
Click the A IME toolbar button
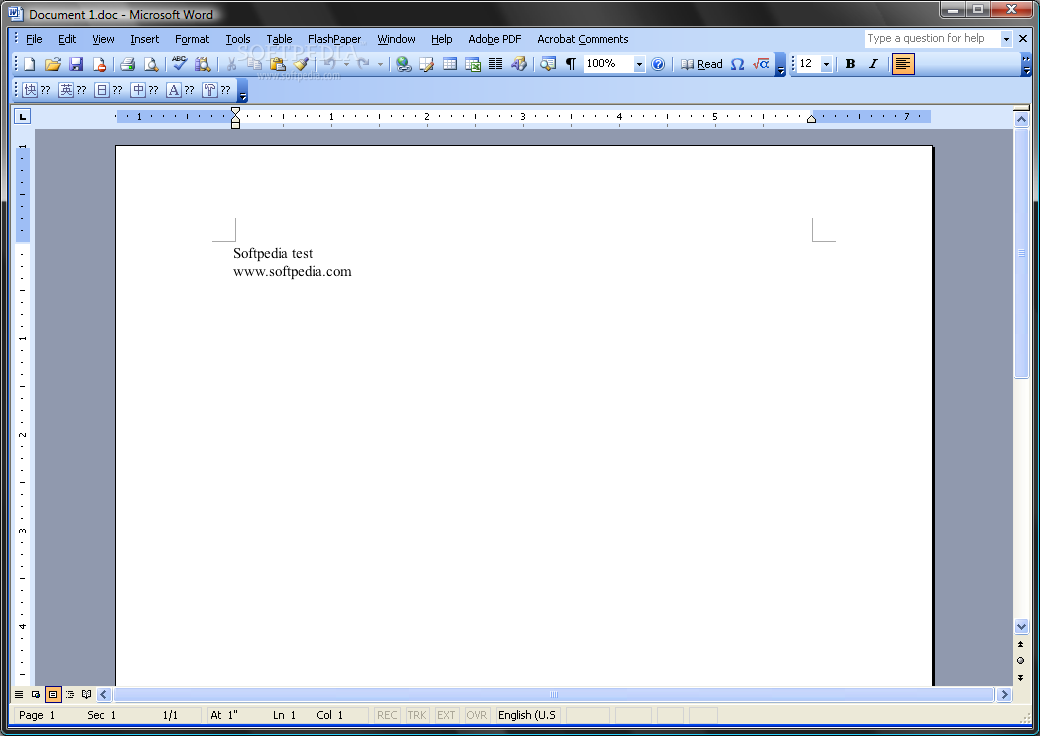click(180, 90)
